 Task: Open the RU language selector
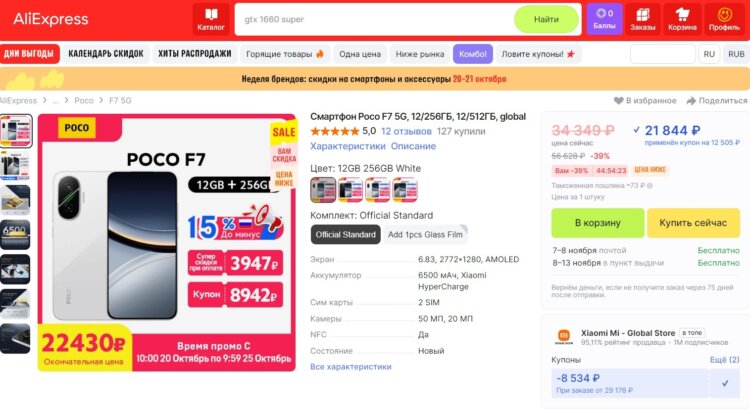[x=709, y=53]
